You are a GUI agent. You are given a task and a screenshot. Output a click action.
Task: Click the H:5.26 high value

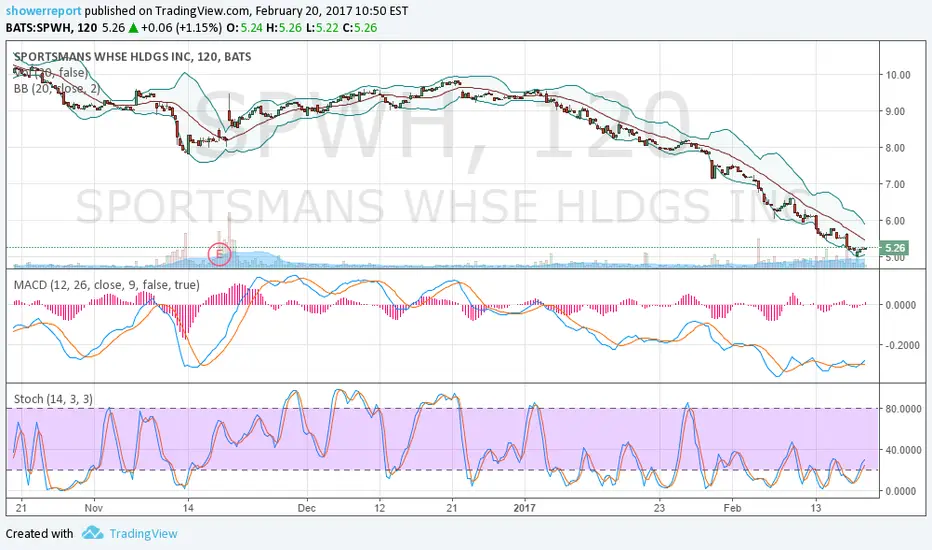point(284,27)
